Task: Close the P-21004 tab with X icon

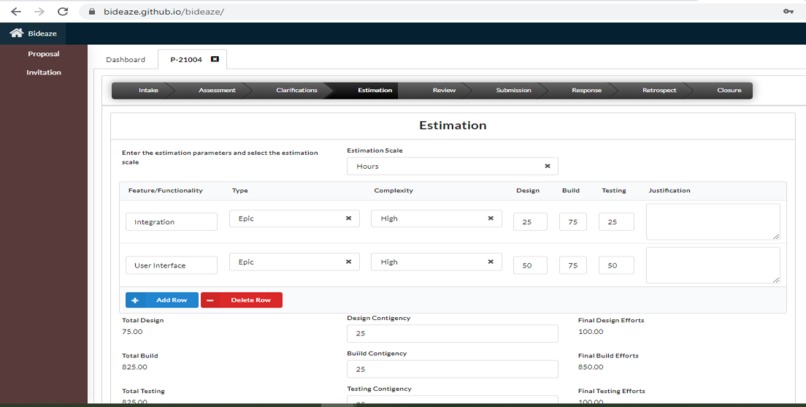Action: [x=215, y=59]
